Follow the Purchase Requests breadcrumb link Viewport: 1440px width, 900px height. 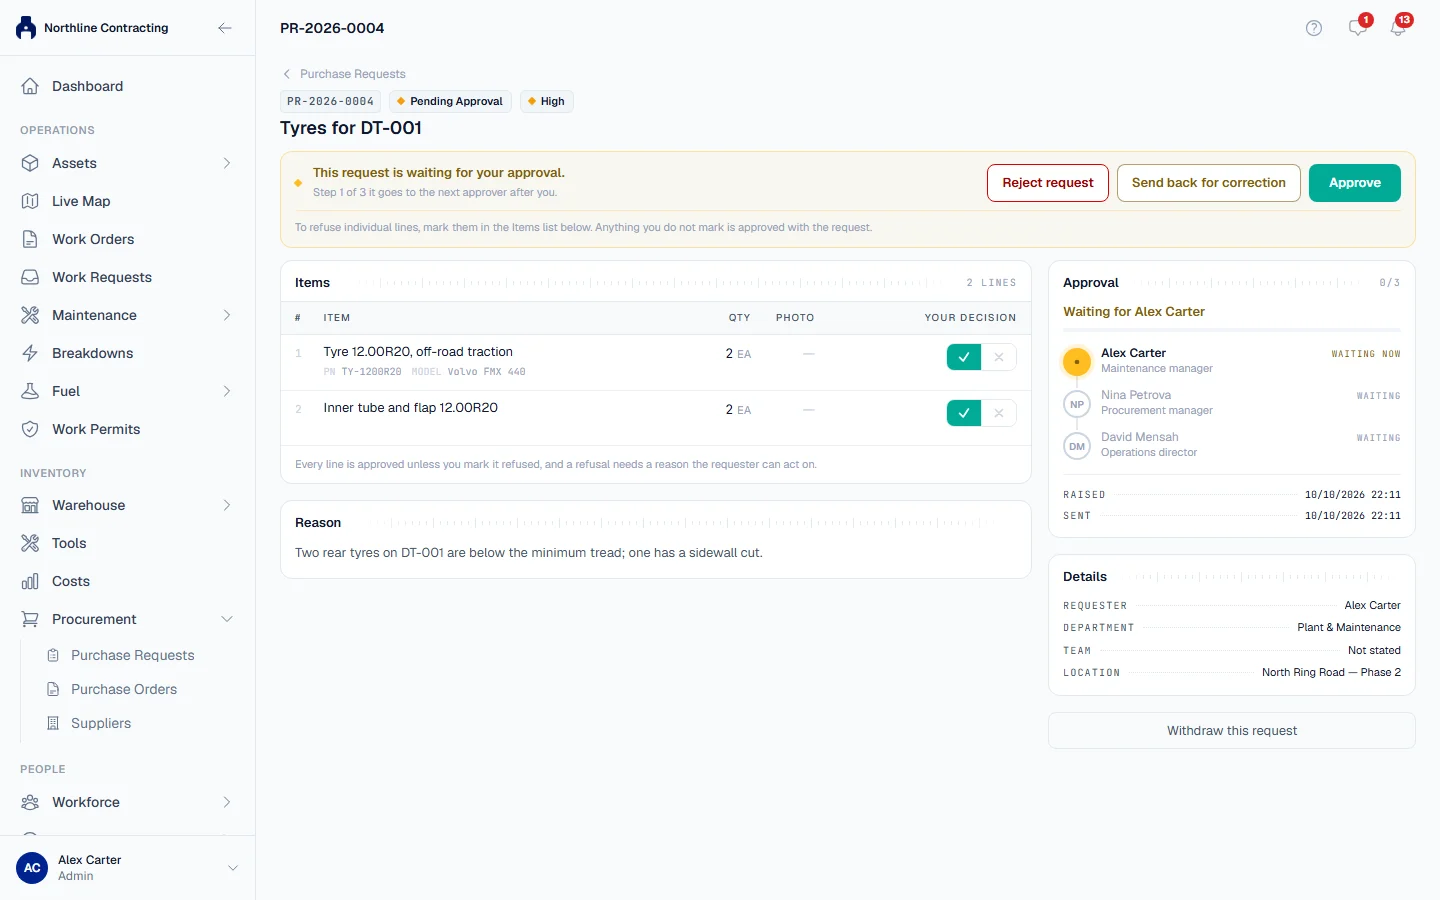point(353,74)
